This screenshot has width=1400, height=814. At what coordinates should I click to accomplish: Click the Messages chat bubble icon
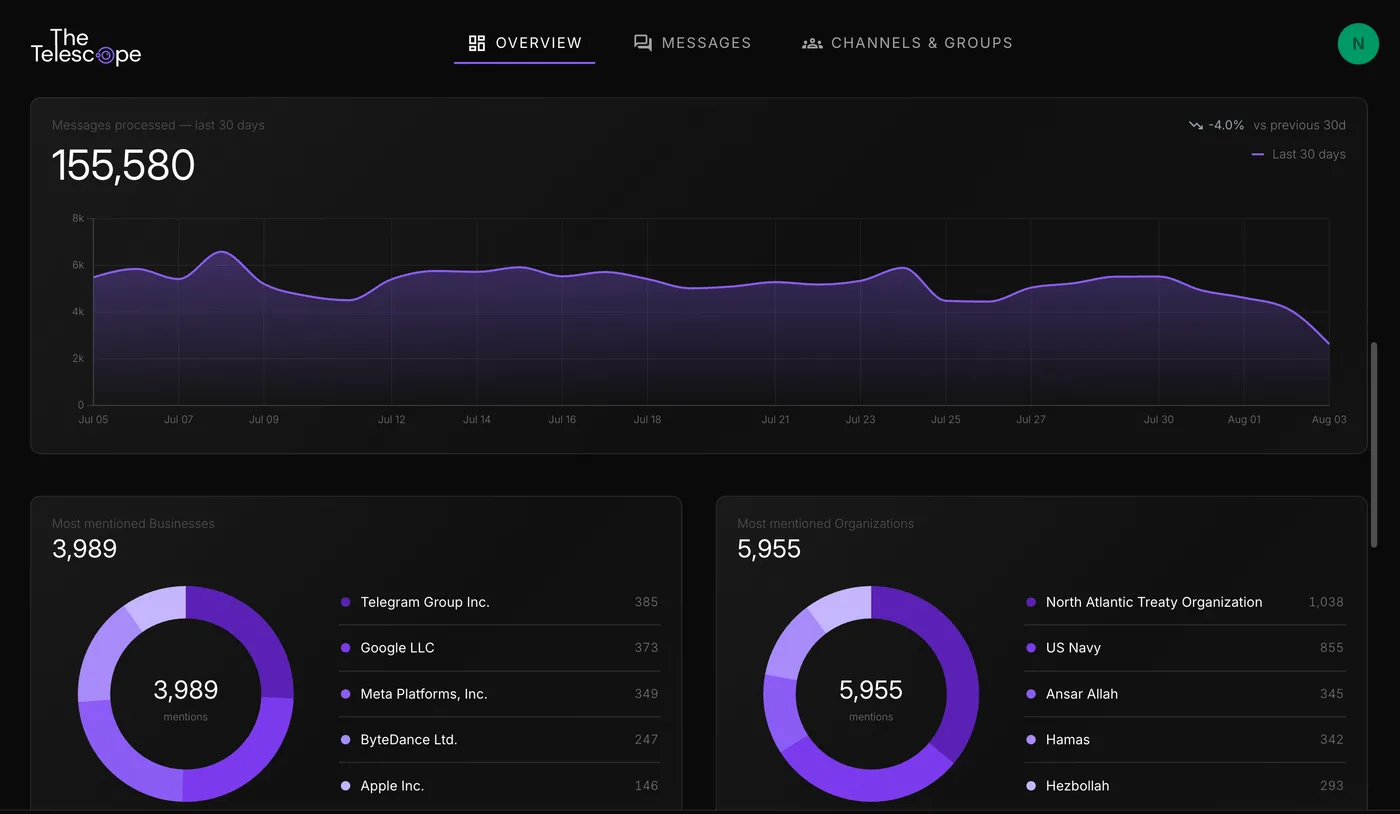[x=643, y=43]
